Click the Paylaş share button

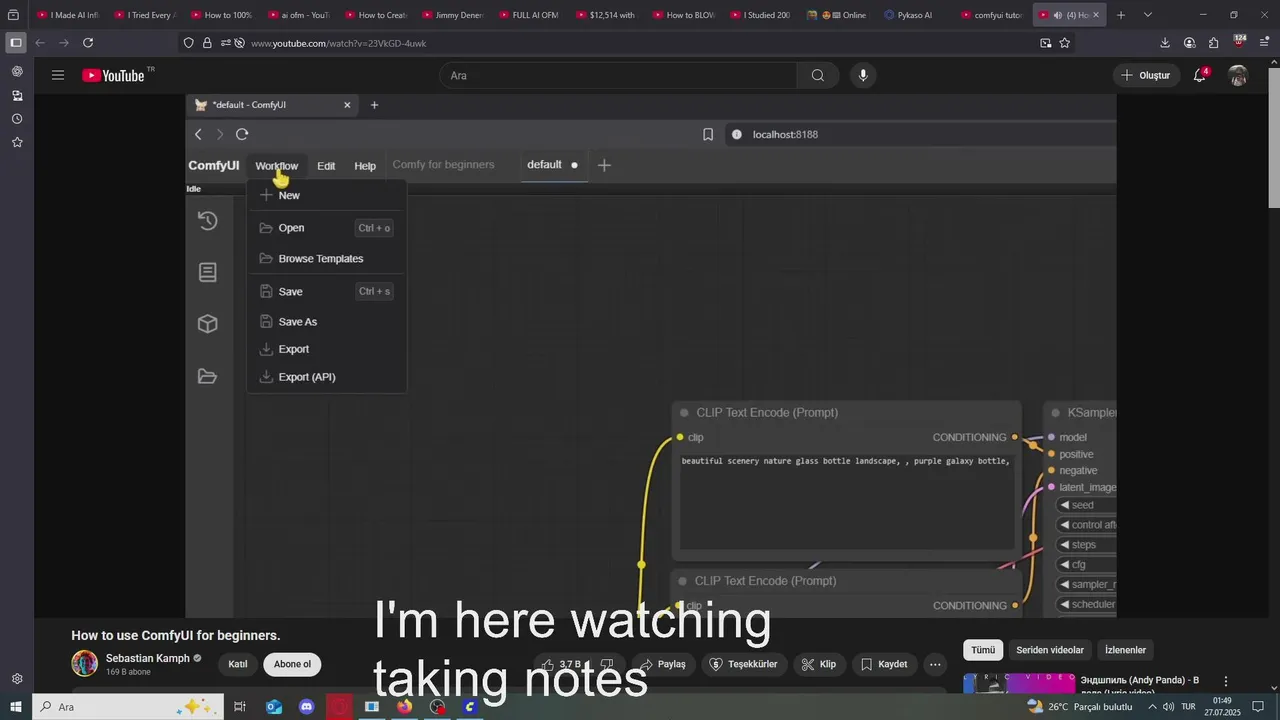[662, 664]
